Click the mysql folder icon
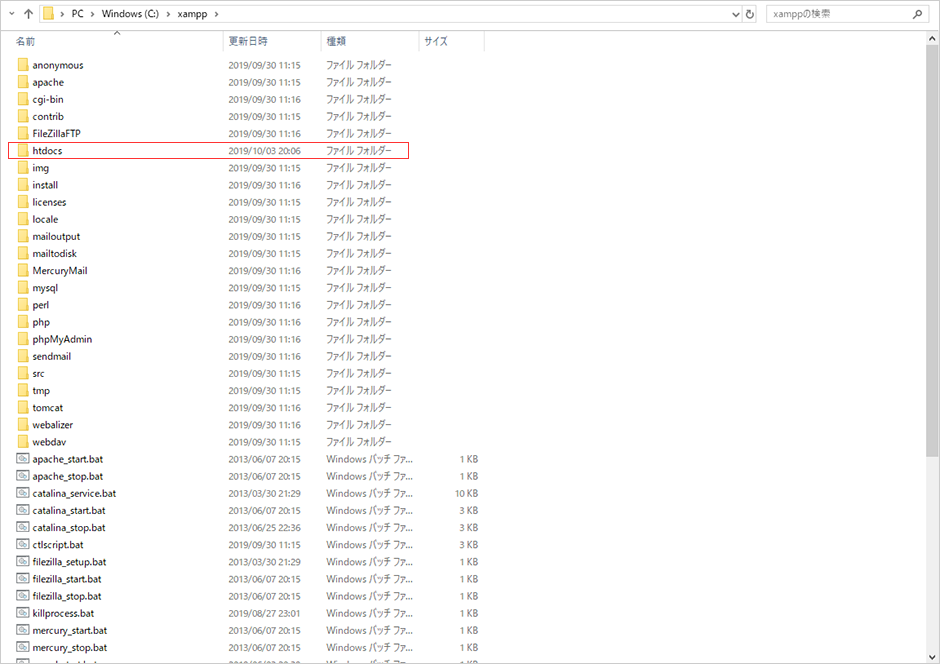The width and height of the screenshot is (940, 664). [24, 288]
